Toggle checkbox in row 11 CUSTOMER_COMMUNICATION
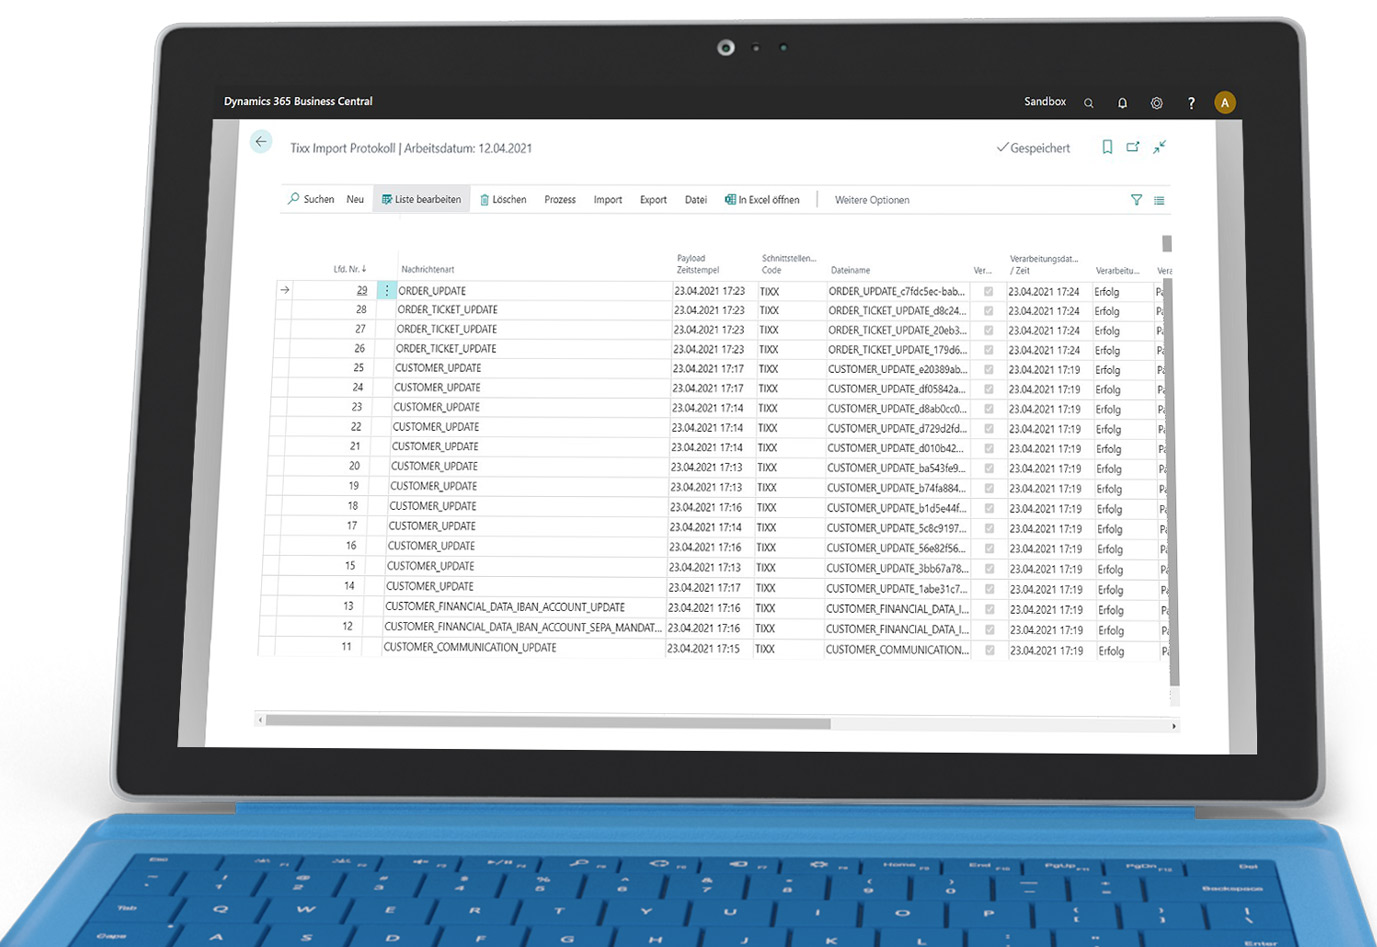Viewport: 1377px width, 947px height. [990, 651]
